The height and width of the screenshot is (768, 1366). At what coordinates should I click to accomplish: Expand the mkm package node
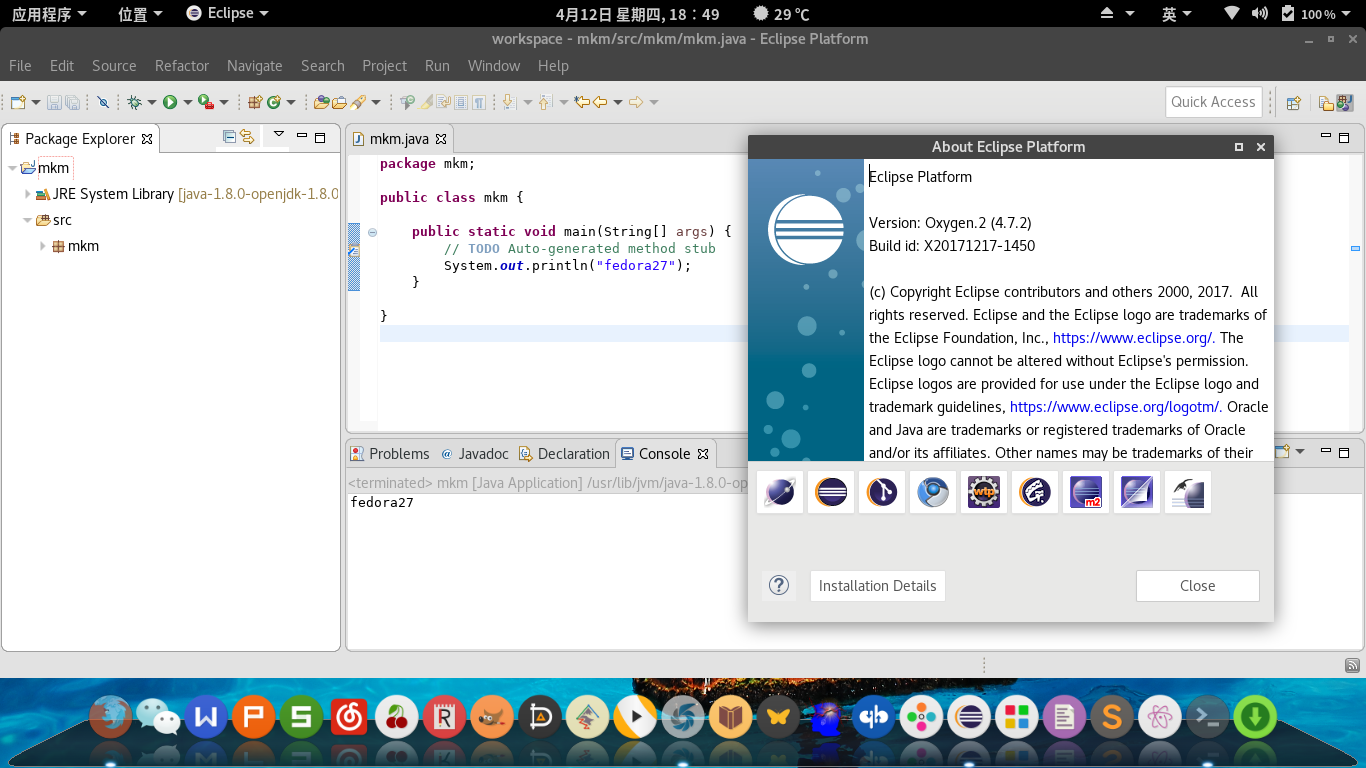(x=43, y=246)
